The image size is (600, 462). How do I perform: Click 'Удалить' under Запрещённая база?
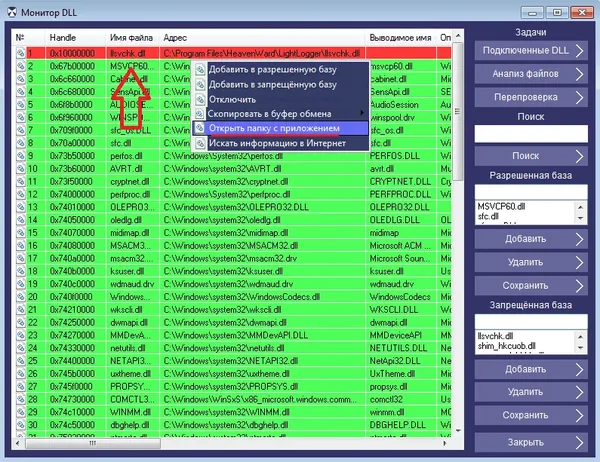click(x=531, y=392)
